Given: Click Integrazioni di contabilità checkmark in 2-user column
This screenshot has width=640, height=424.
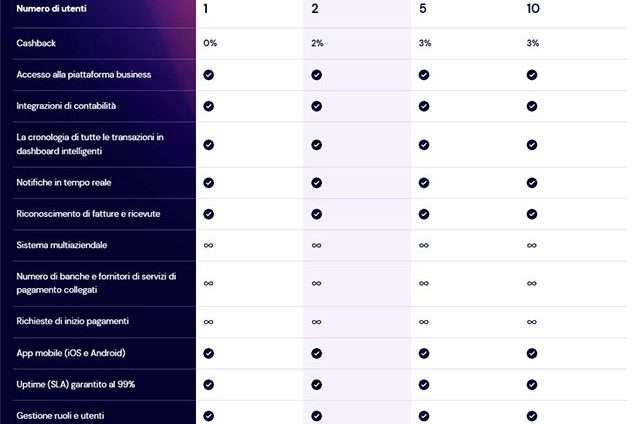Looking at the screenshot, I should (316, 106).
